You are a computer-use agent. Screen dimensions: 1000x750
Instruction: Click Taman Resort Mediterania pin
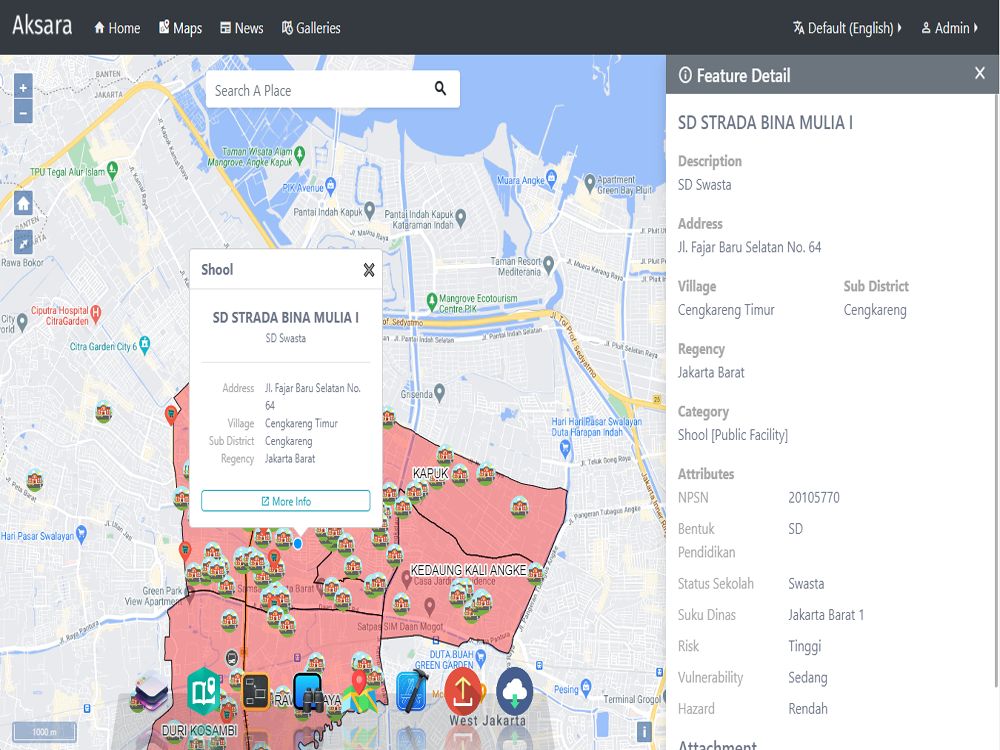click(x=548, y=265)
